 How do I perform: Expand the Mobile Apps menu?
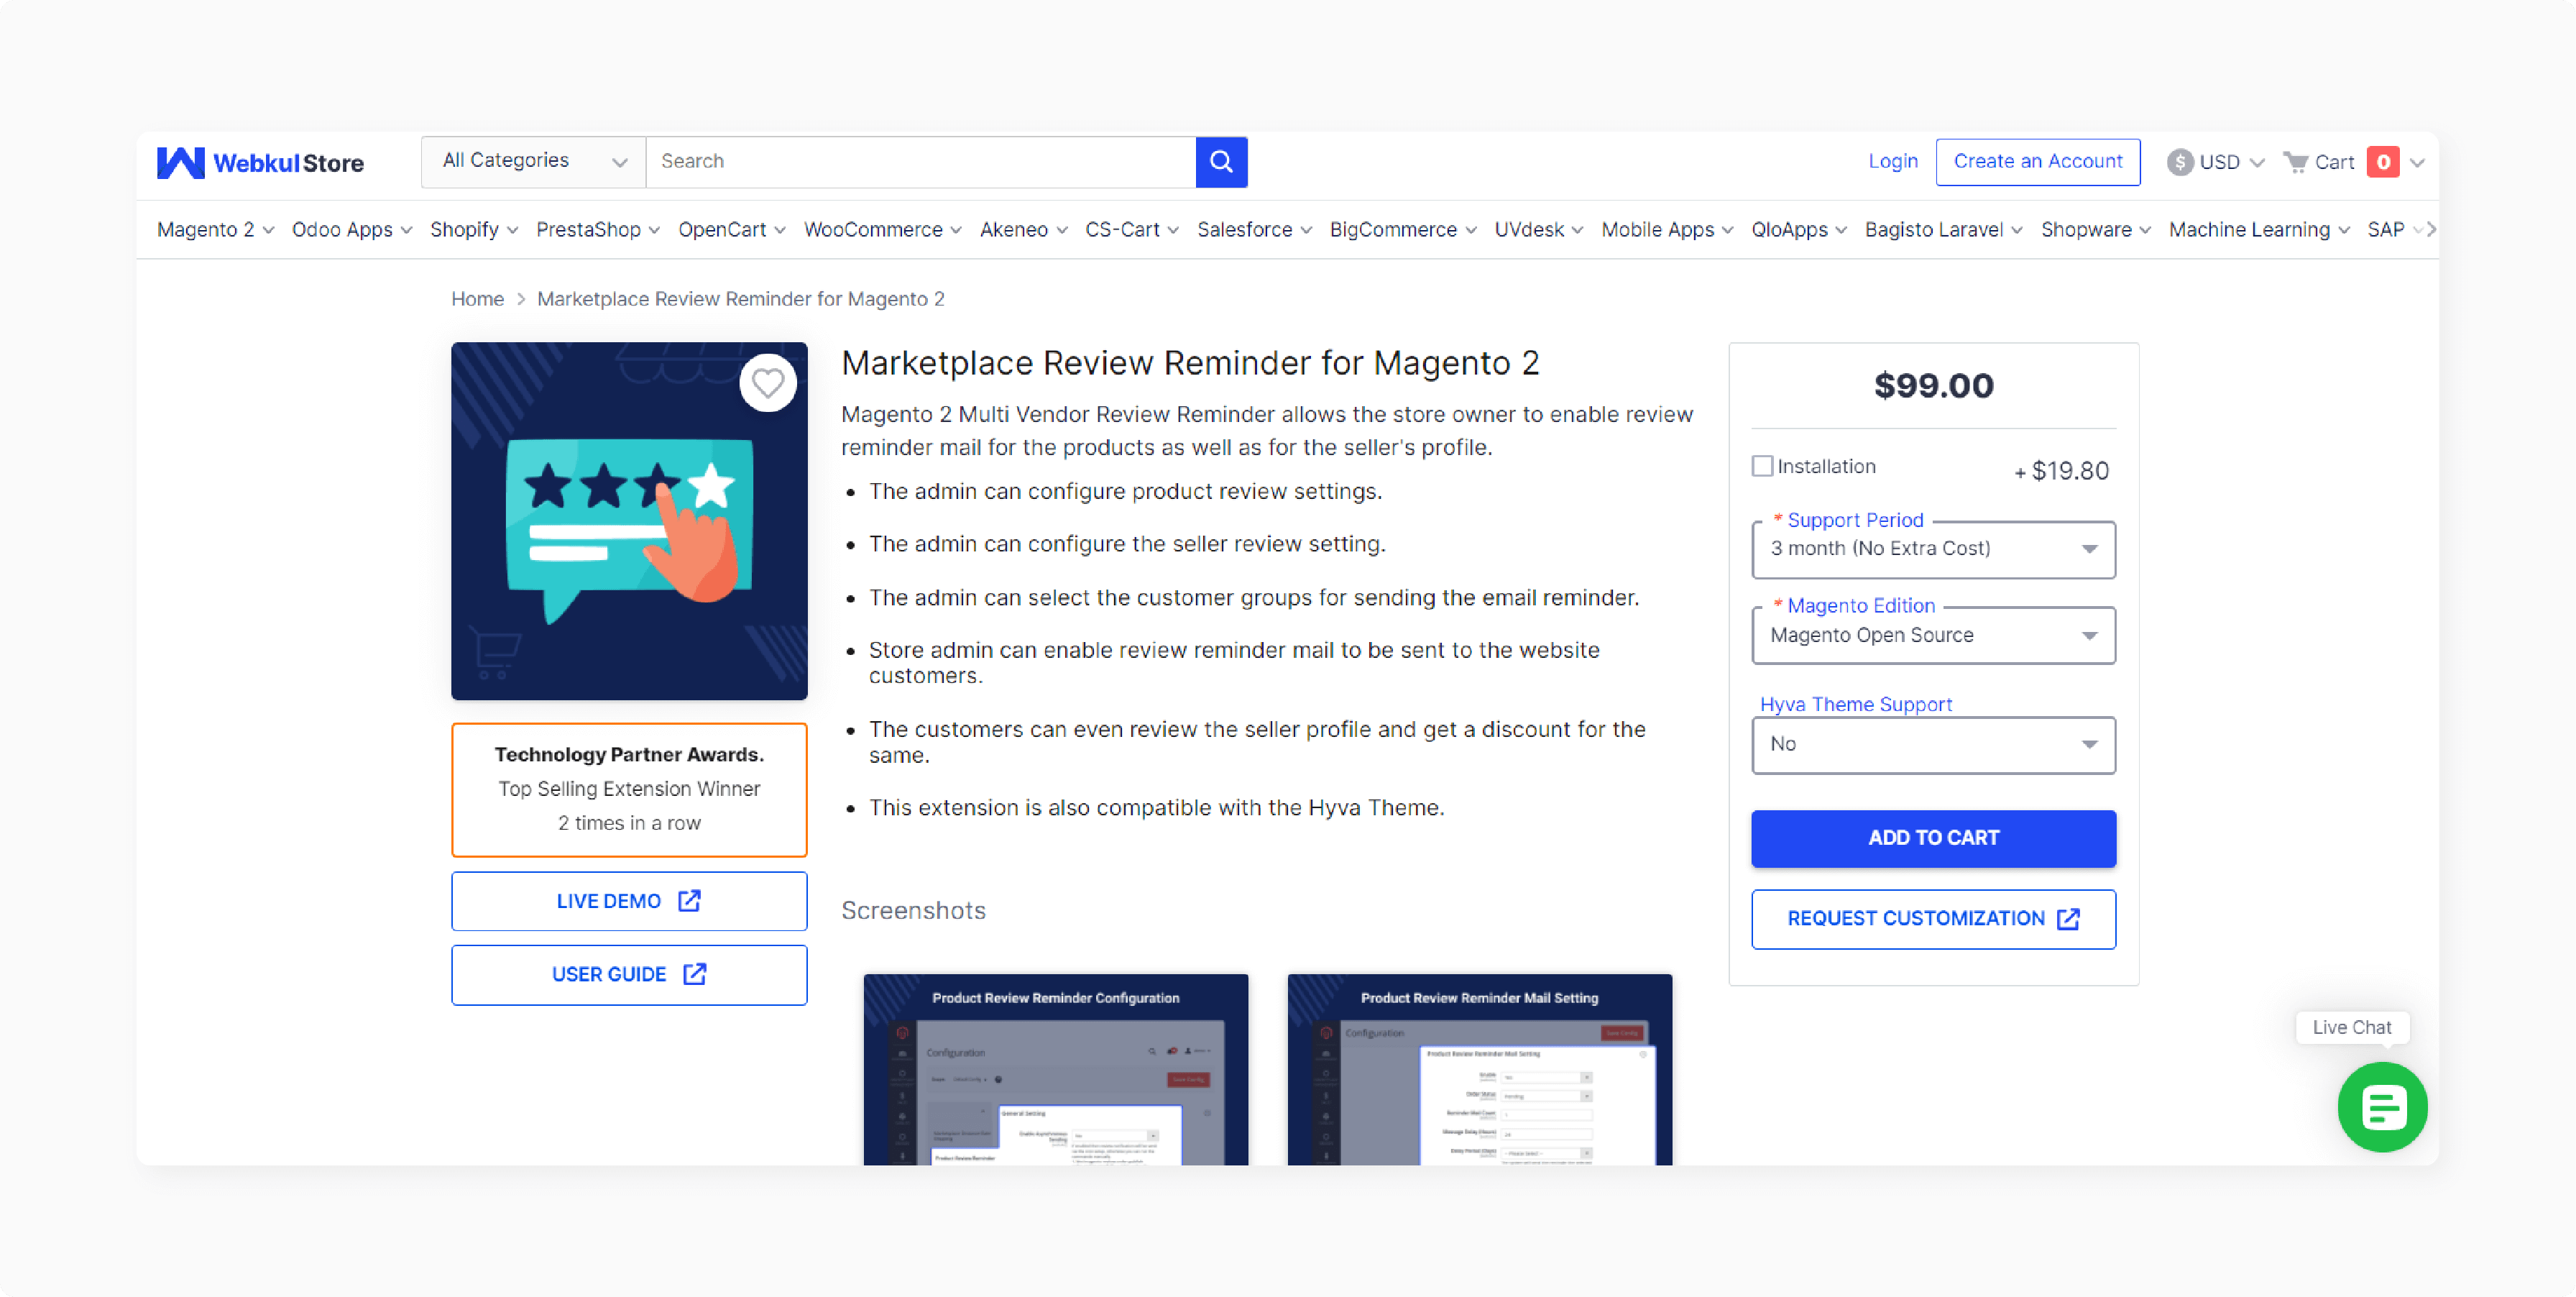[x=1667, y=230]
